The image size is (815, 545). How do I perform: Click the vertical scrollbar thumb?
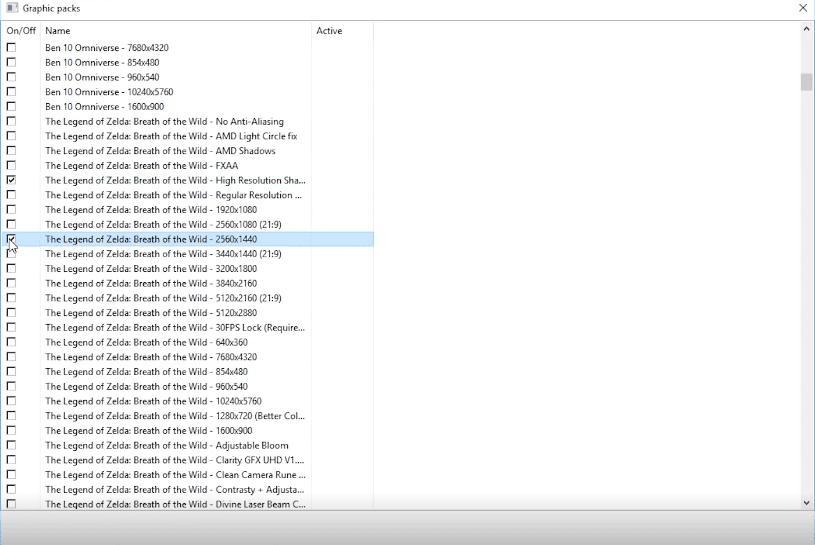pyautogui.click(x=806, y=82)
